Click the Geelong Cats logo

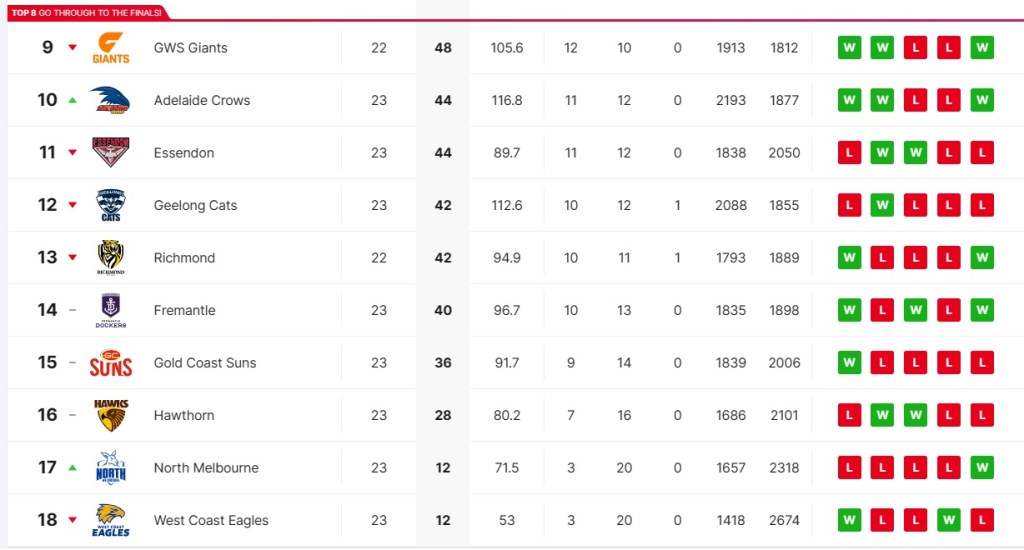pyautogui.click(x=110, y=205)
